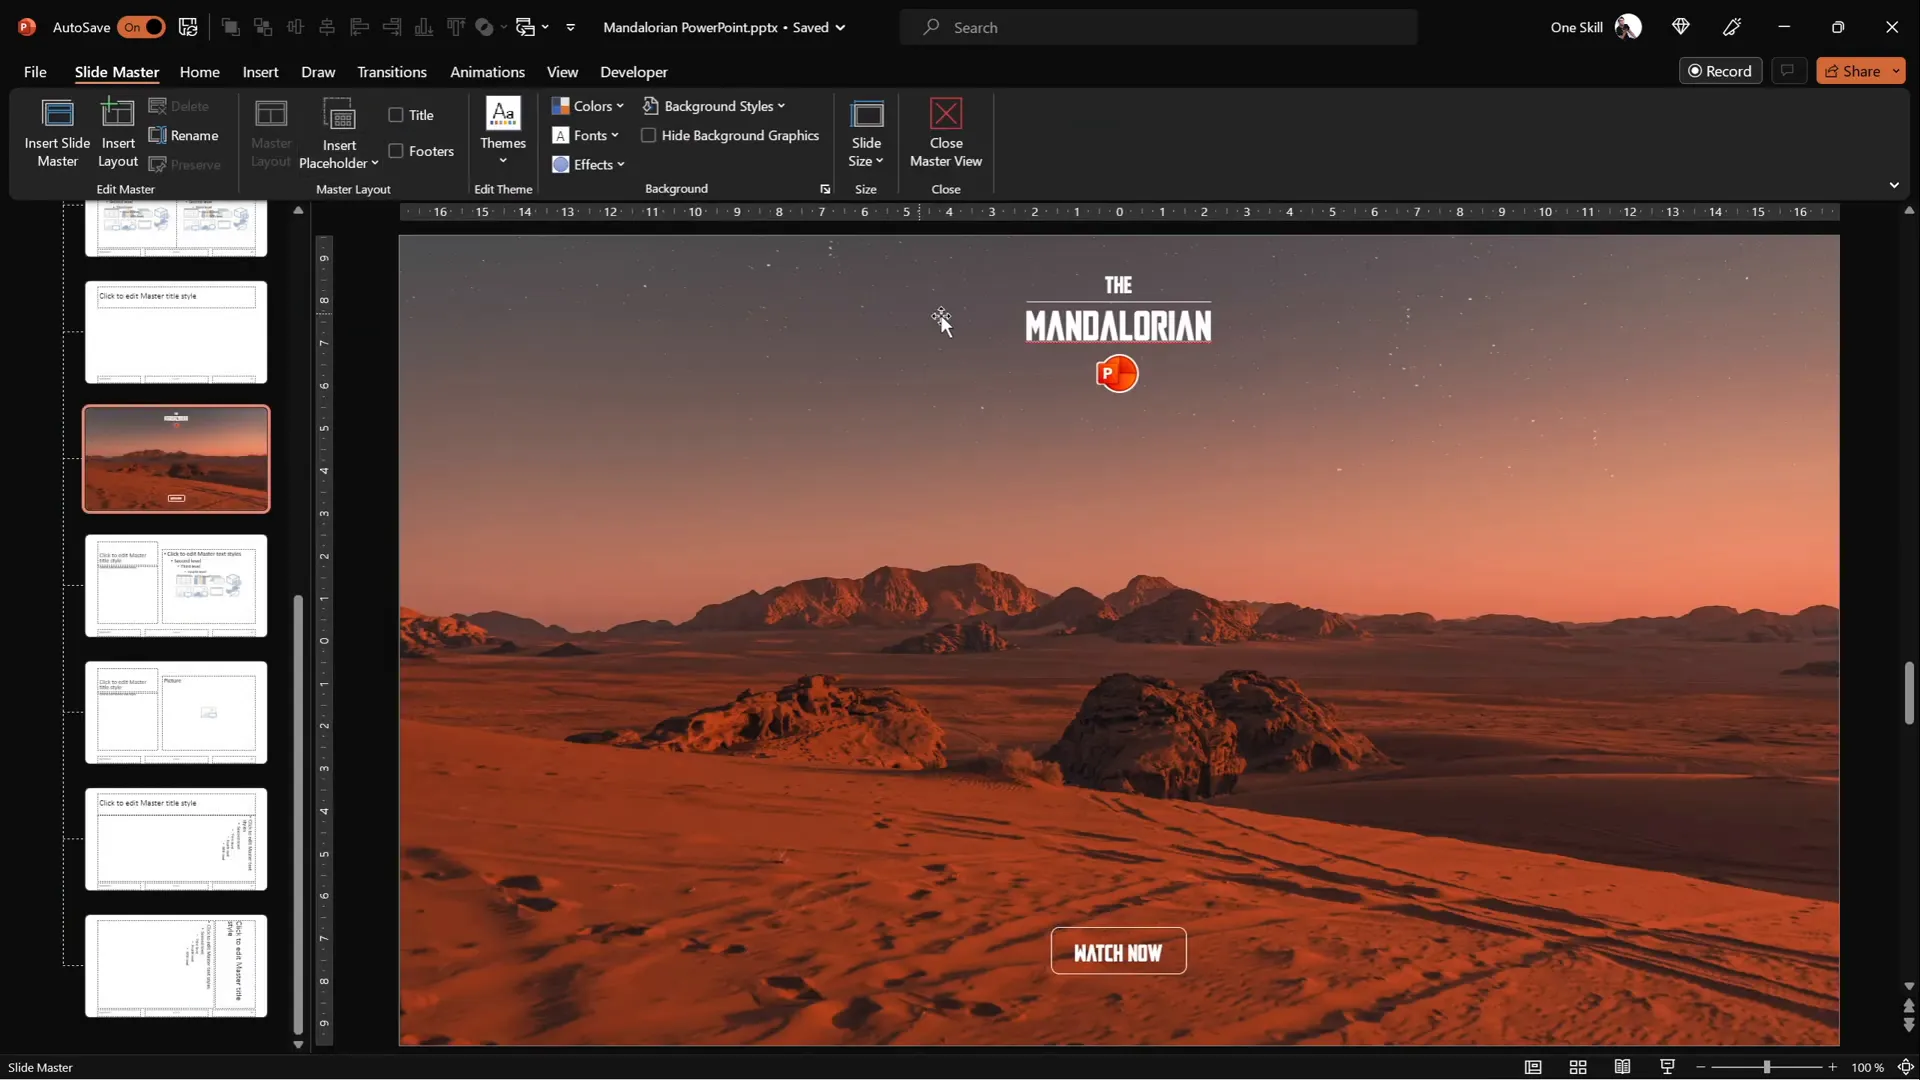
Task: Click the Record button
Action: [x=1720, y=71]
